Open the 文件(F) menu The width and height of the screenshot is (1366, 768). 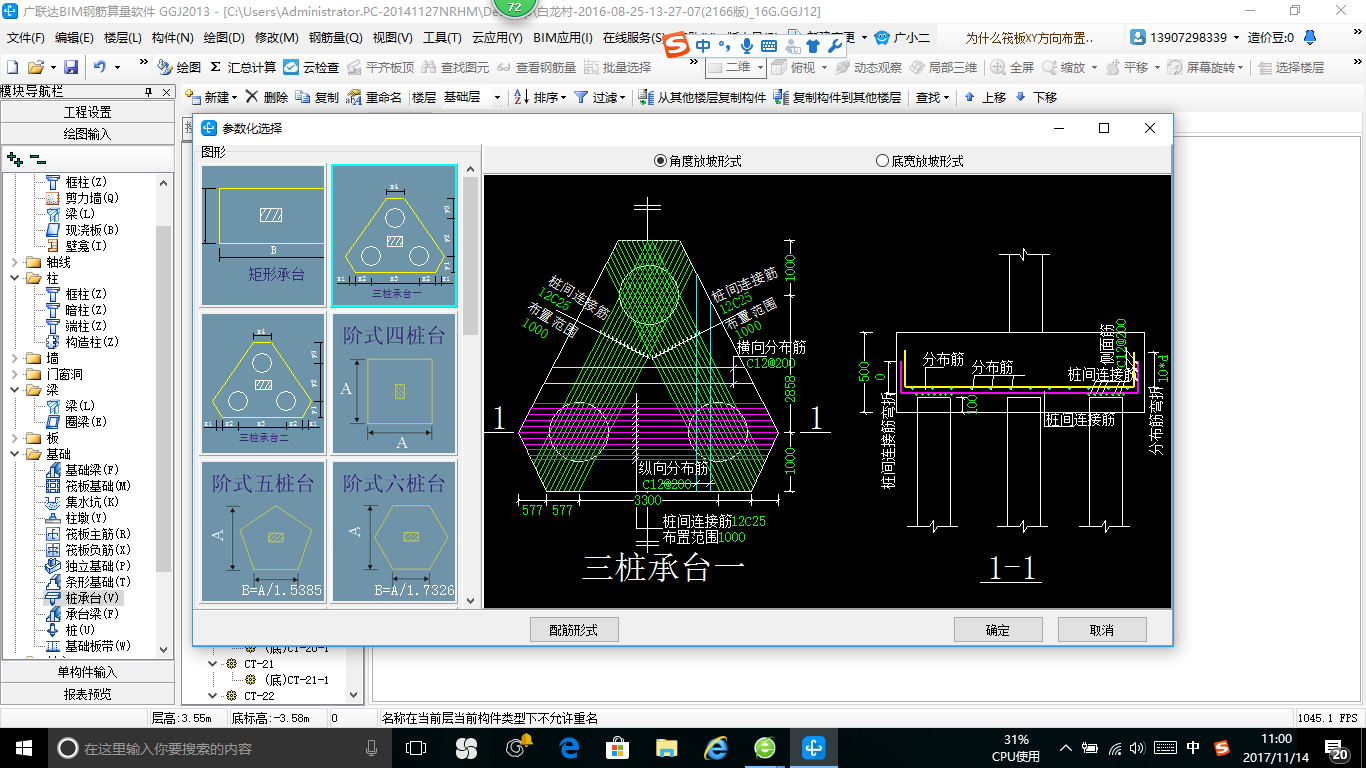pos(26,38)
